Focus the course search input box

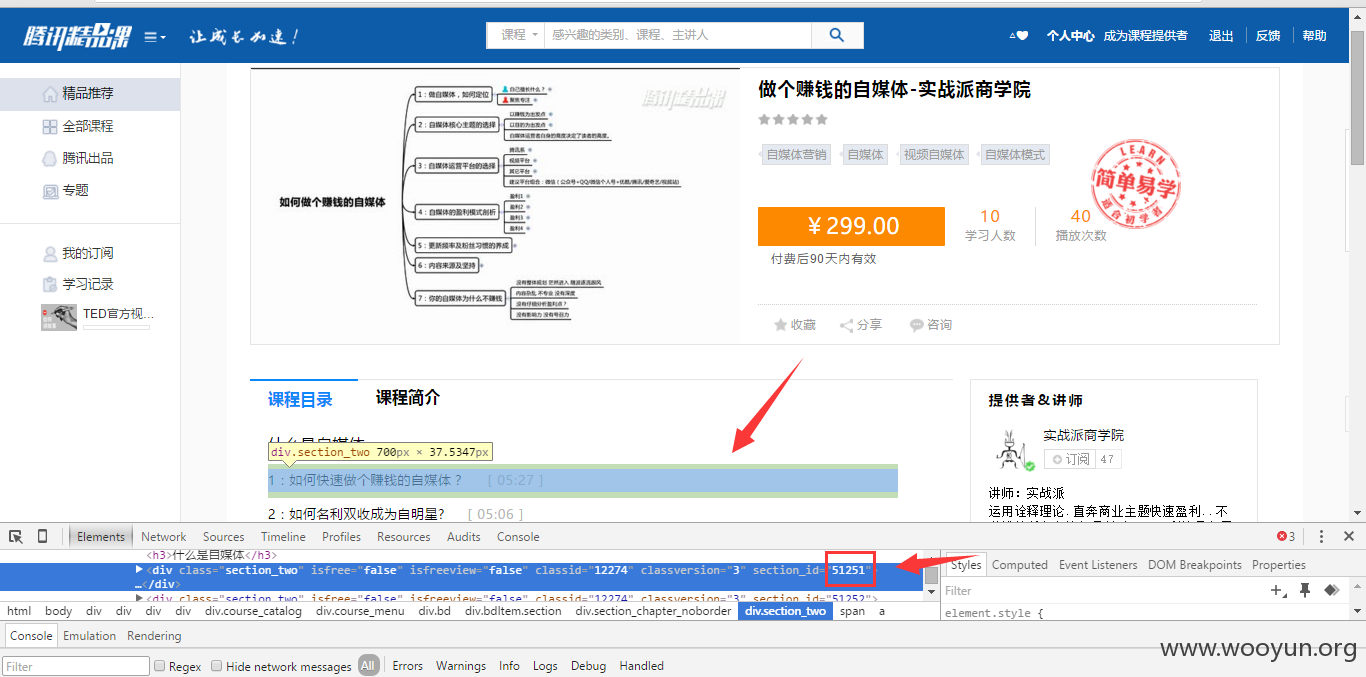click(x=679, y=35)
